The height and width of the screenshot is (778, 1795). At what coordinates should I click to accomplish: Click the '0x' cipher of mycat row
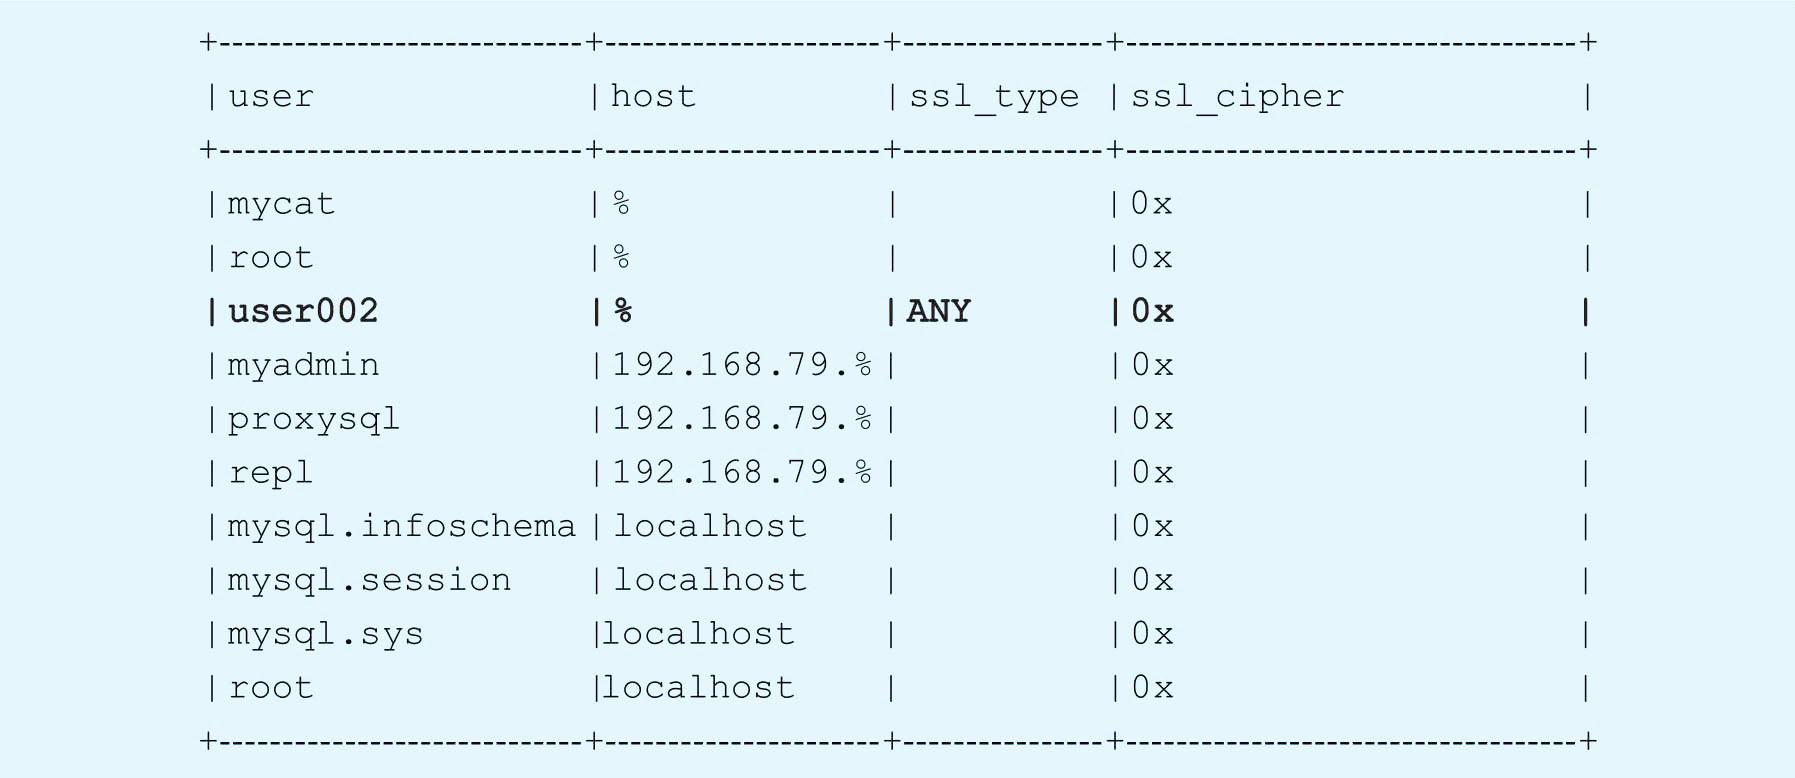1152,204
